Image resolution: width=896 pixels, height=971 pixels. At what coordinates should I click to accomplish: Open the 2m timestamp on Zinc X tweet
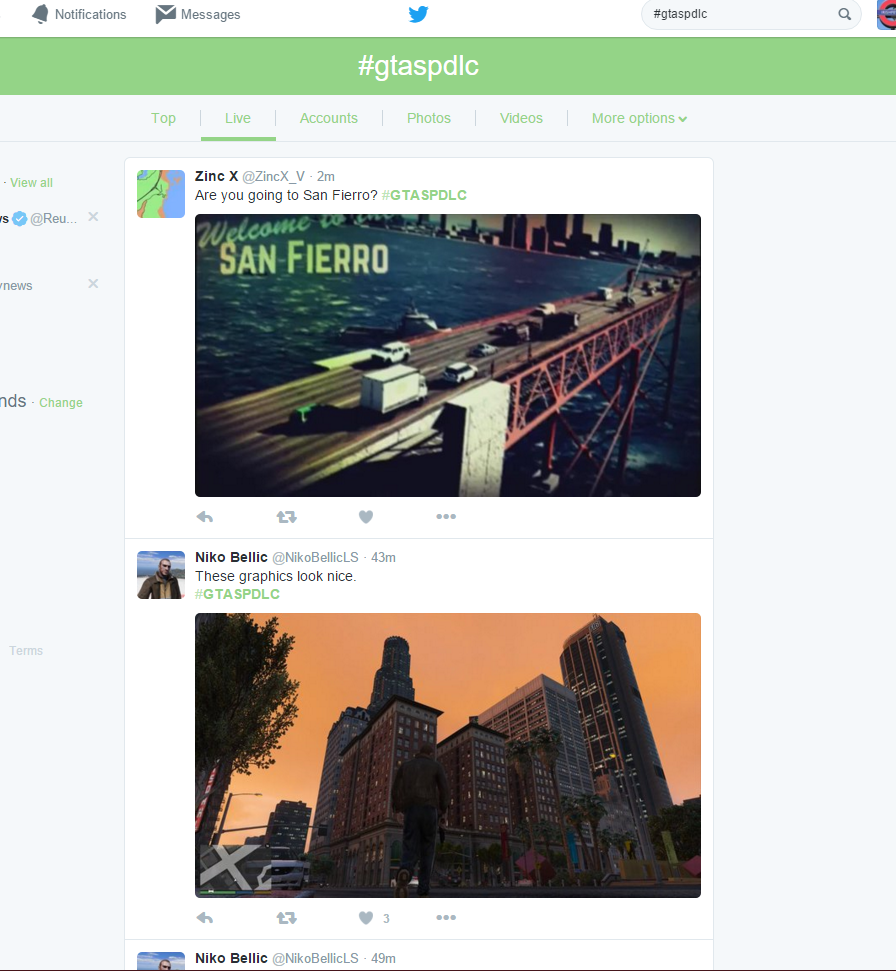point(326,176)
